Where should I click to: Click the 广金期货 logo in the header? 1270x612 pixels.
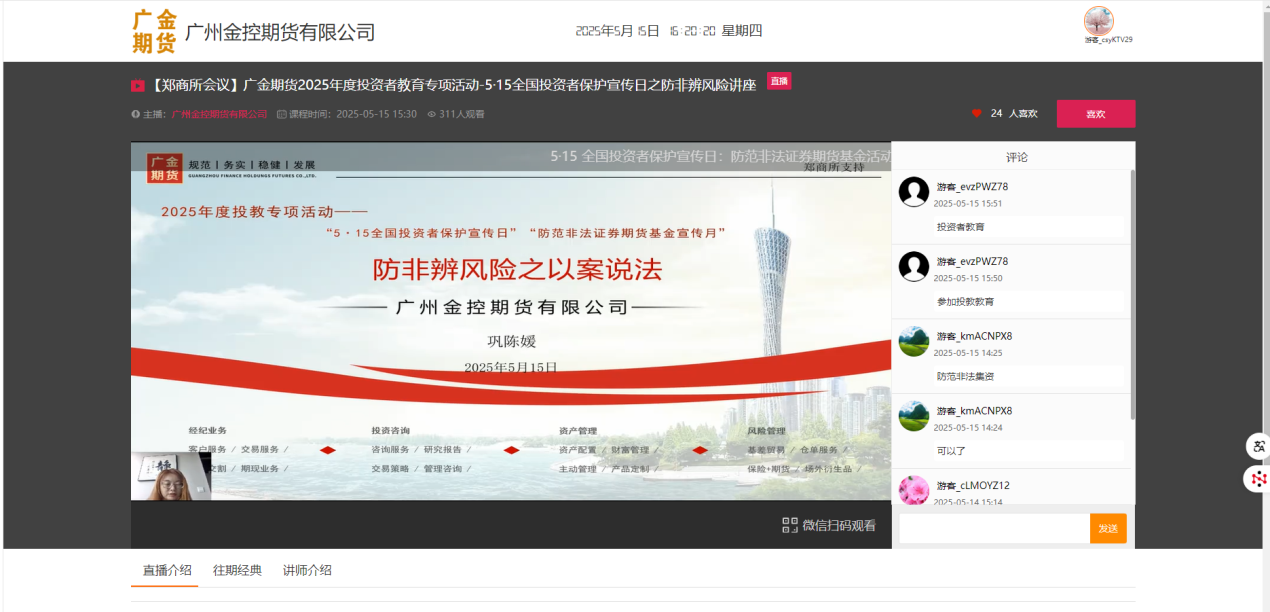point(154,32)
